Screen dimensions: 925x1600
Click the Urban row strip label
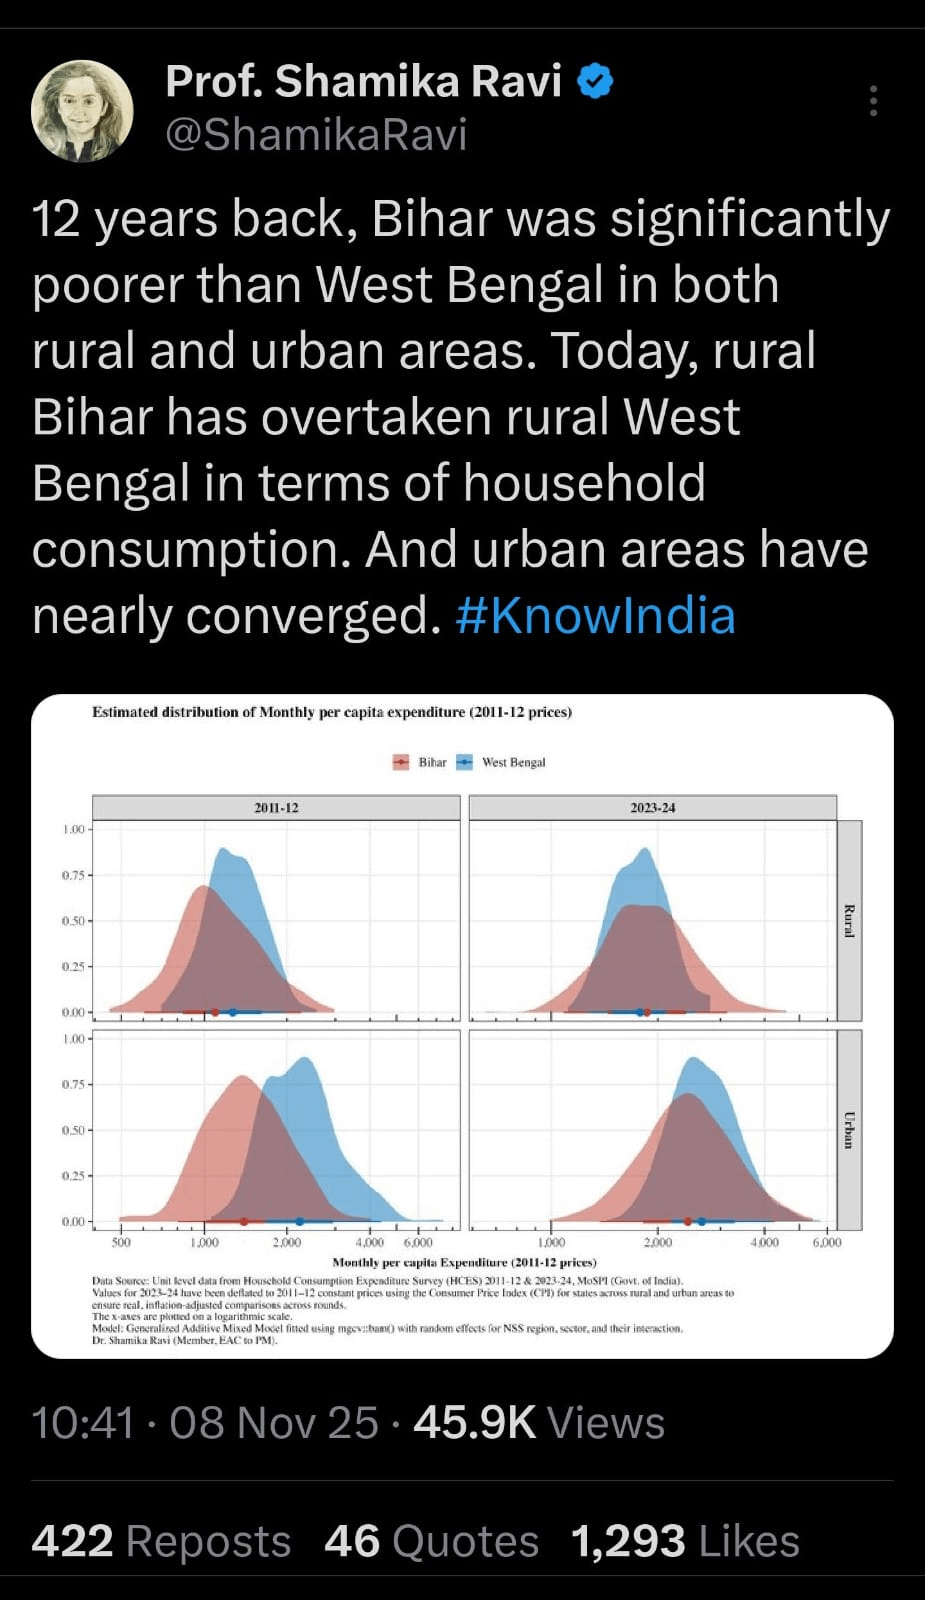point(849,1130)
